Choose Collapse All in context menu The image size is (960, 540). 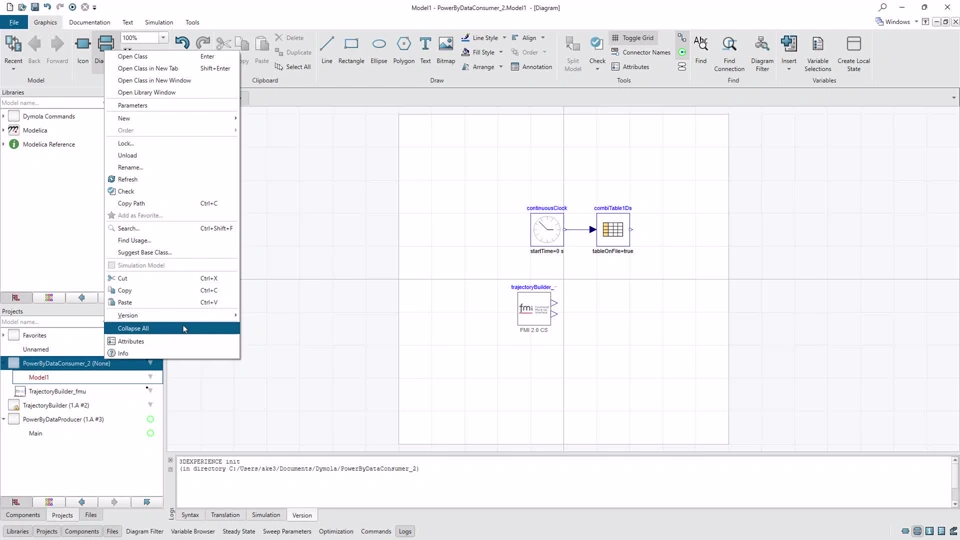[x=171, y=328]
